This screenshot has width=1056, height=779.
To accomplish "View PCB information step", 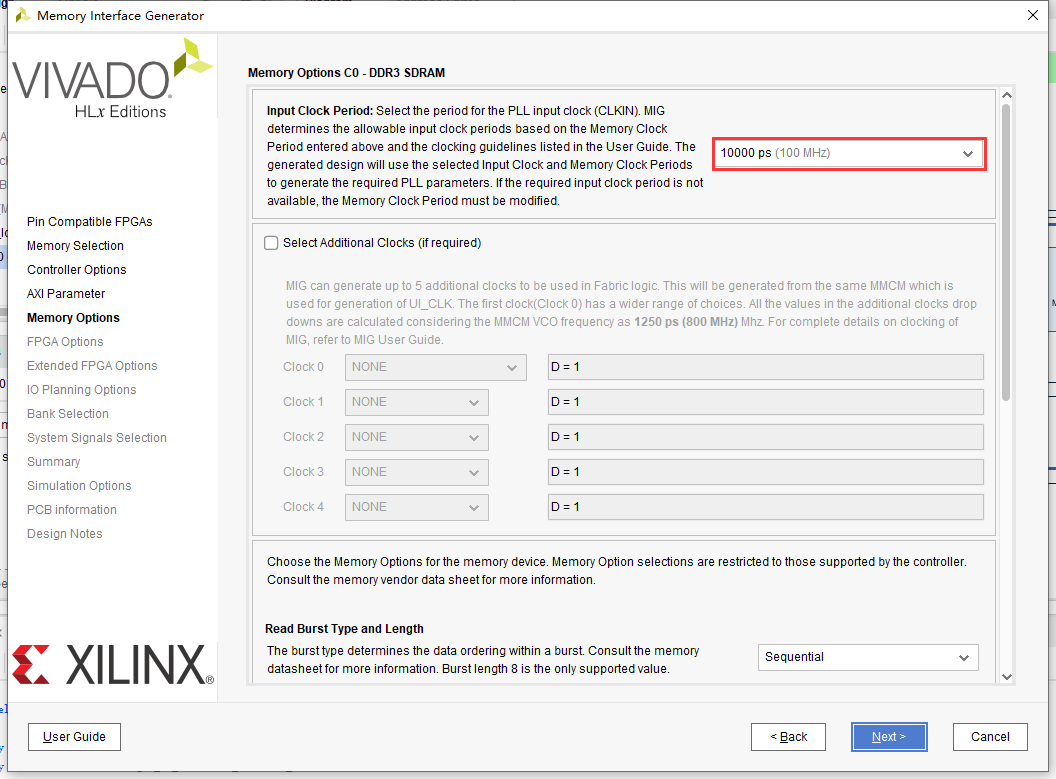I will [x=71, y=509].
